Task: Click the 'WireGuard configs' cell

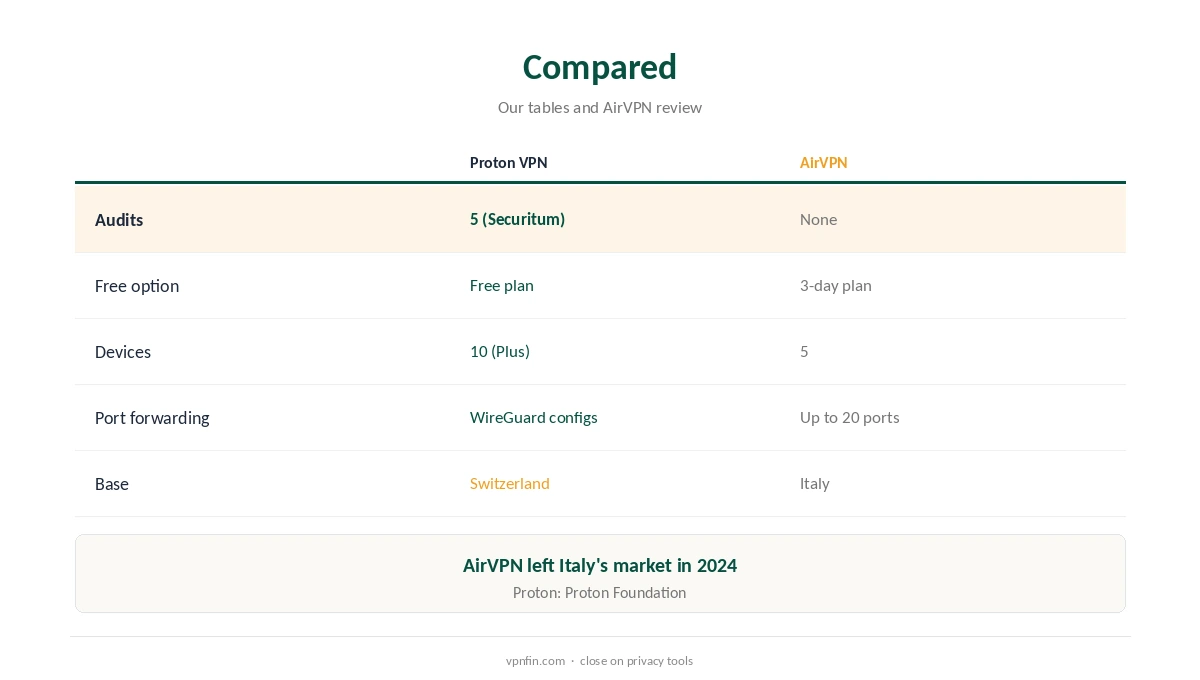Action: click(534, 417)
